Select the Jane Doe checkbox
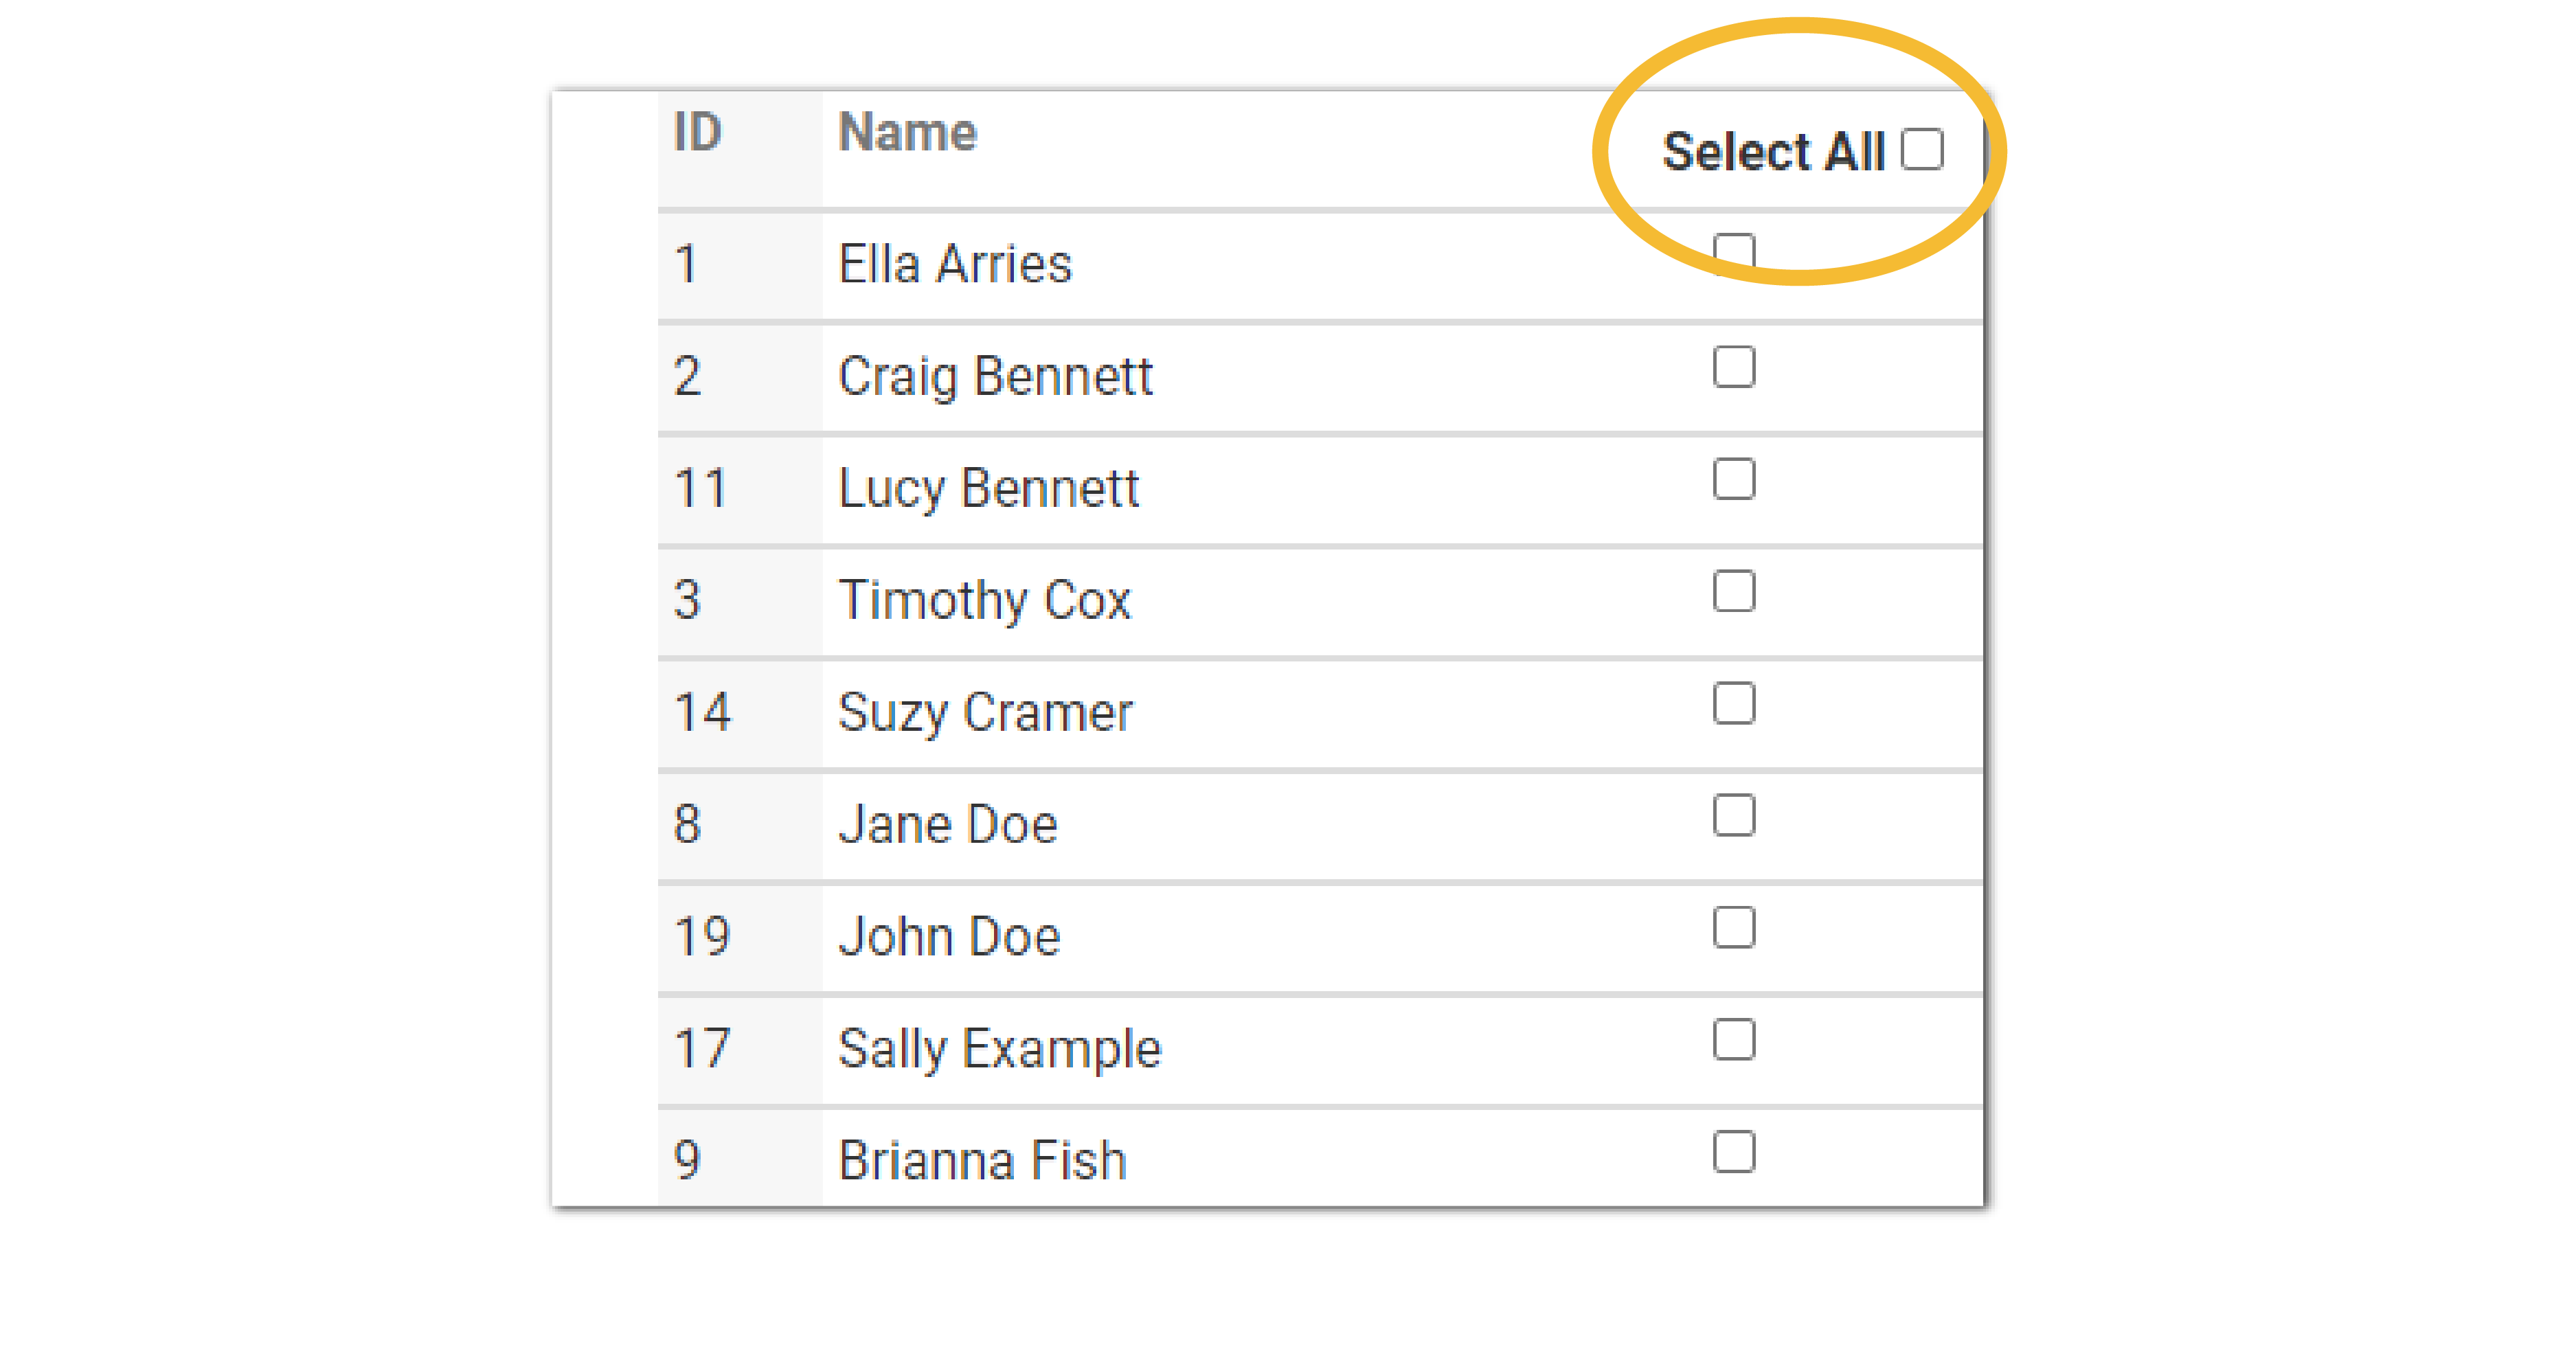2576x1360 pixels. [x=1733, y=815]
